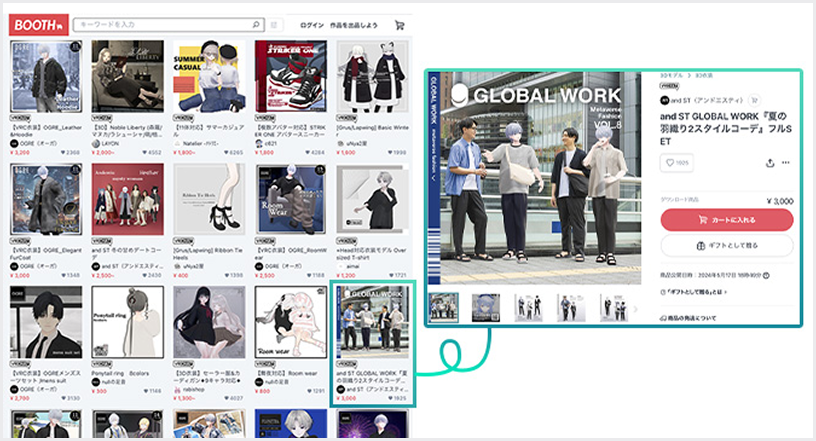This screenshot has width=816, height=441.
Task: Open the Ribbon Tie Heels thumbnail
Action: coord(209,199)
